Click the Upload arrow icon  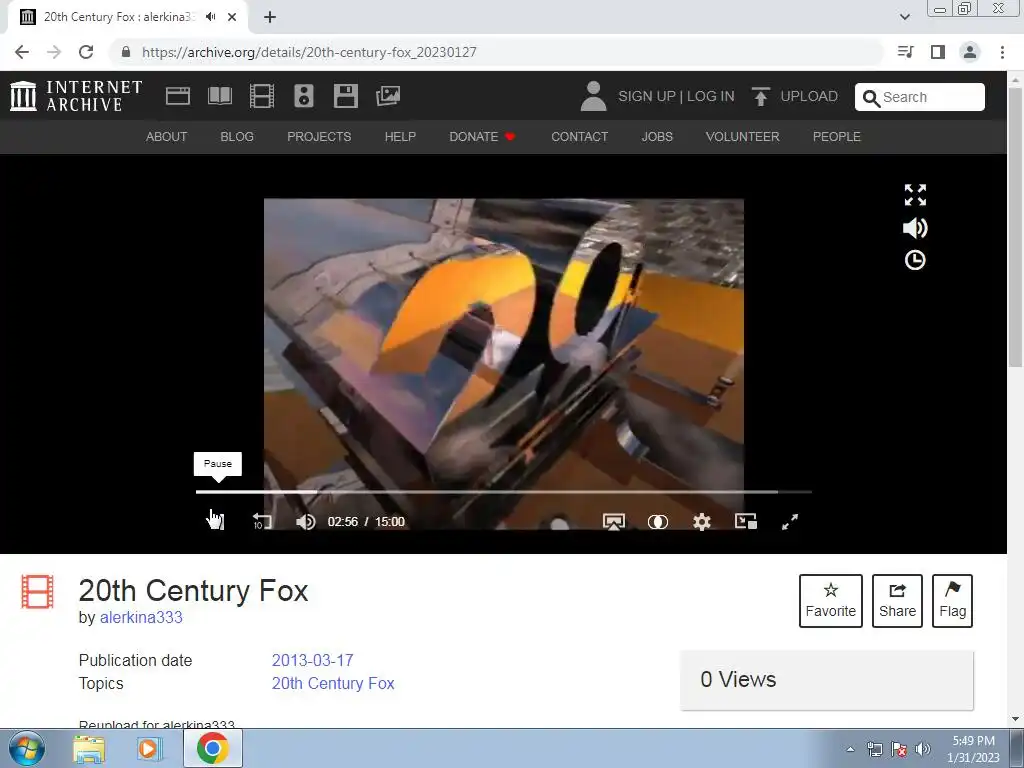pyautogui.click(x=760, y=96)
